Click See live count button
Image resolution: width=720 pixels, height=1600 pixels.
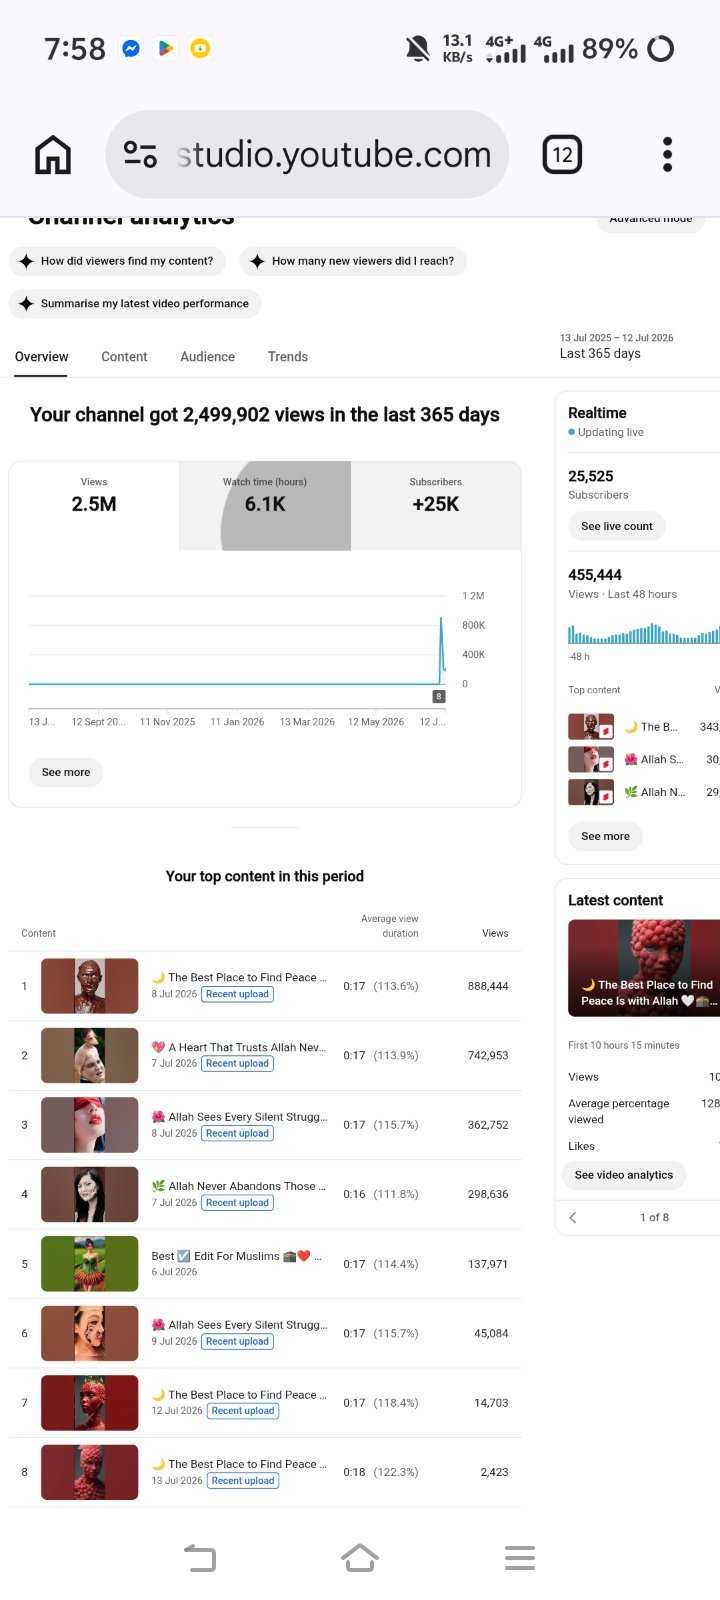tap(617, 526)
